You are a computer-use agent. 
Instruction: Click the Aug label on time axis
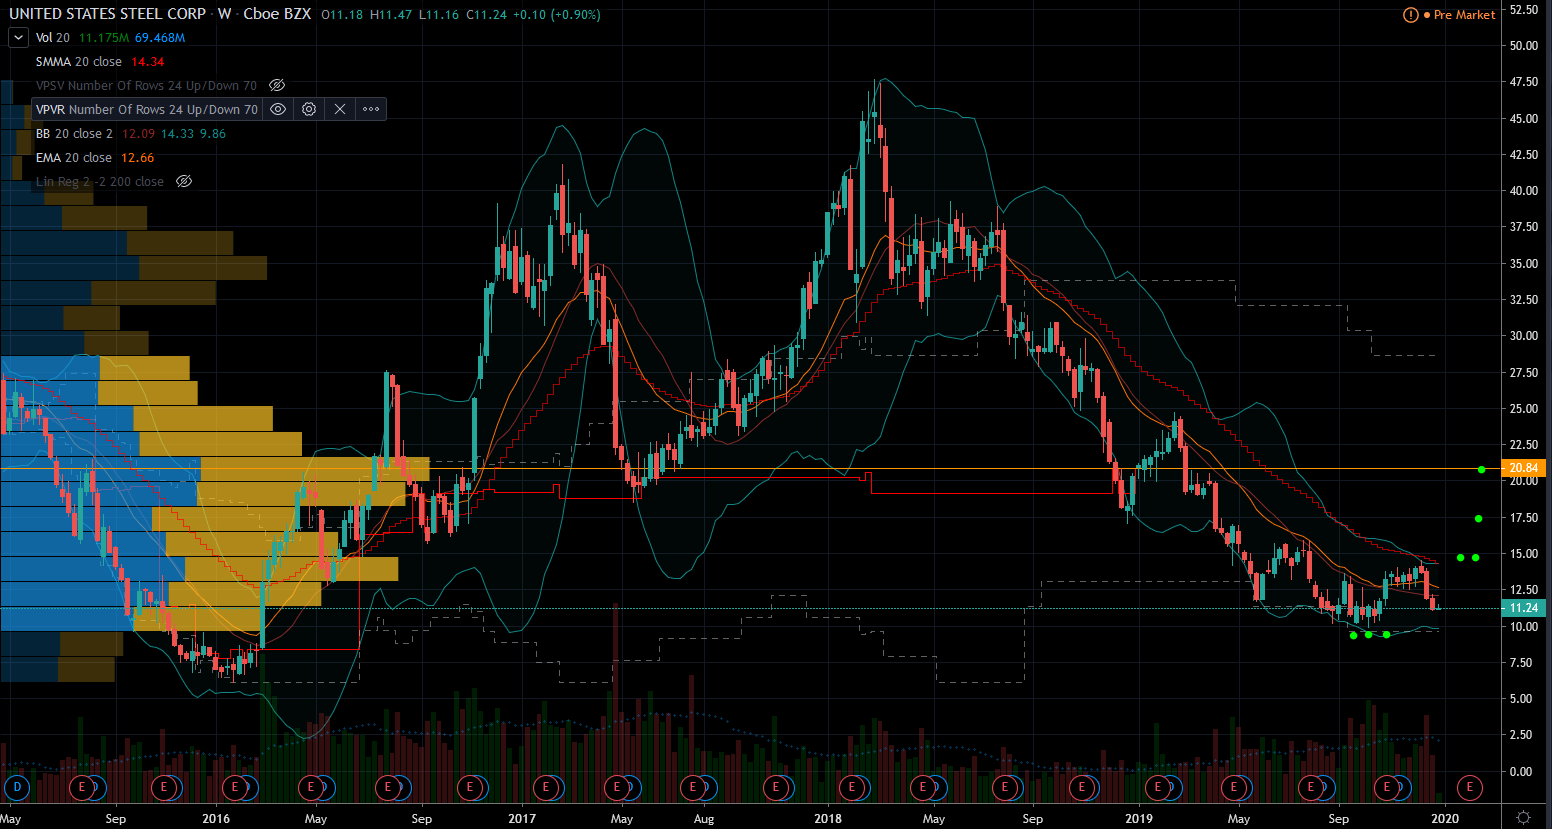point(704,818)
